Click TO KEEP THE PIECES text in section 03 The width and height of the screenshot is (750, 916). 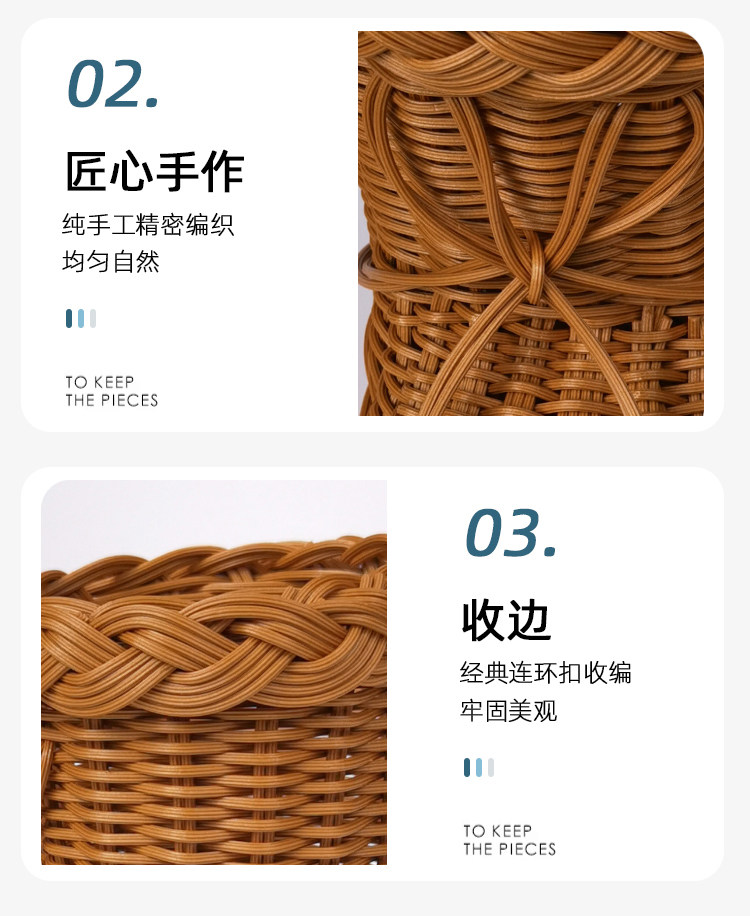[509, 840]
